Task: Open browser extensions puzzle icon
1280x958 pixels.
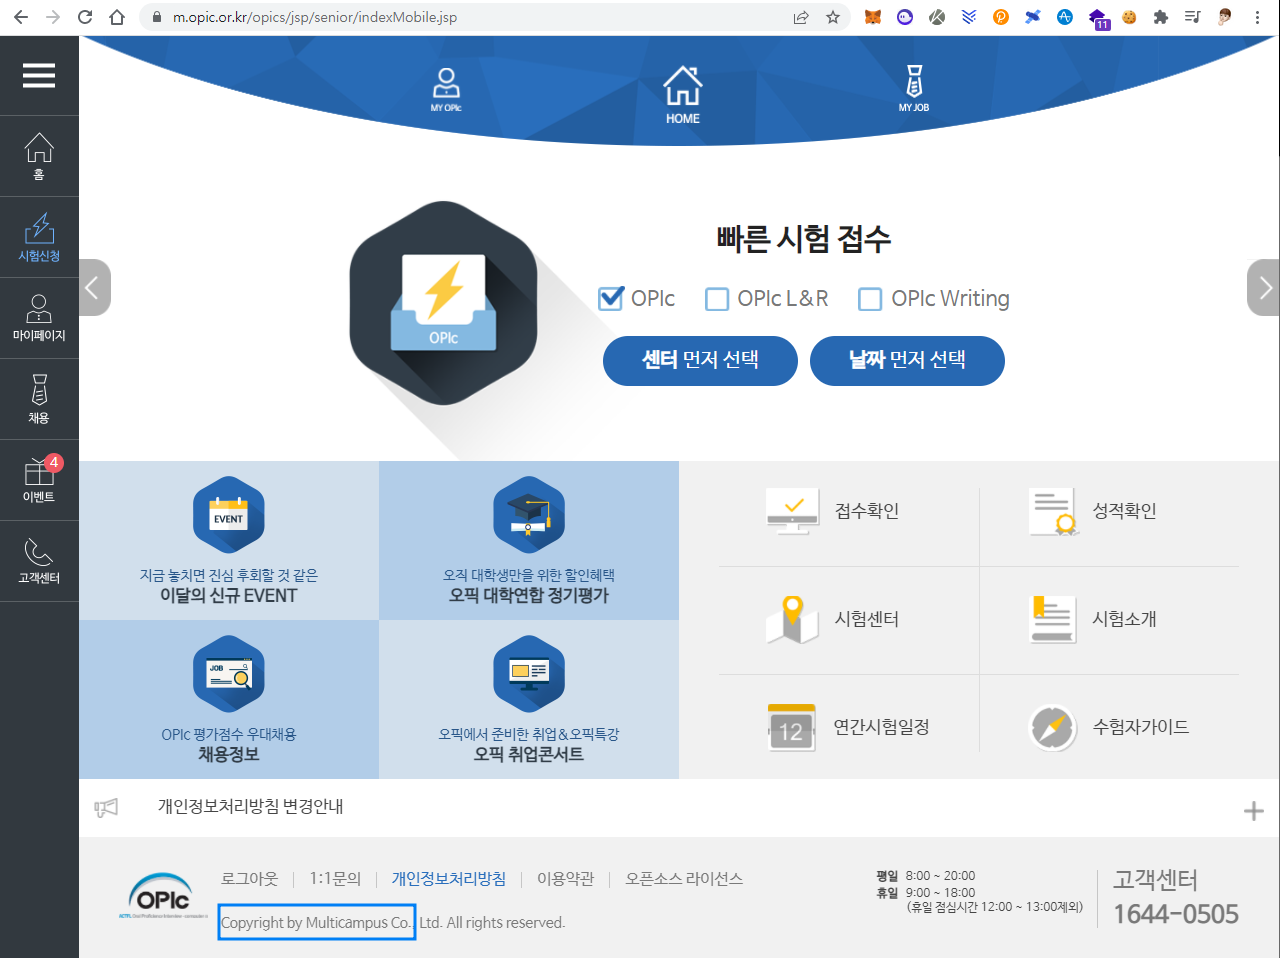Action: [x=1161, y=17]
